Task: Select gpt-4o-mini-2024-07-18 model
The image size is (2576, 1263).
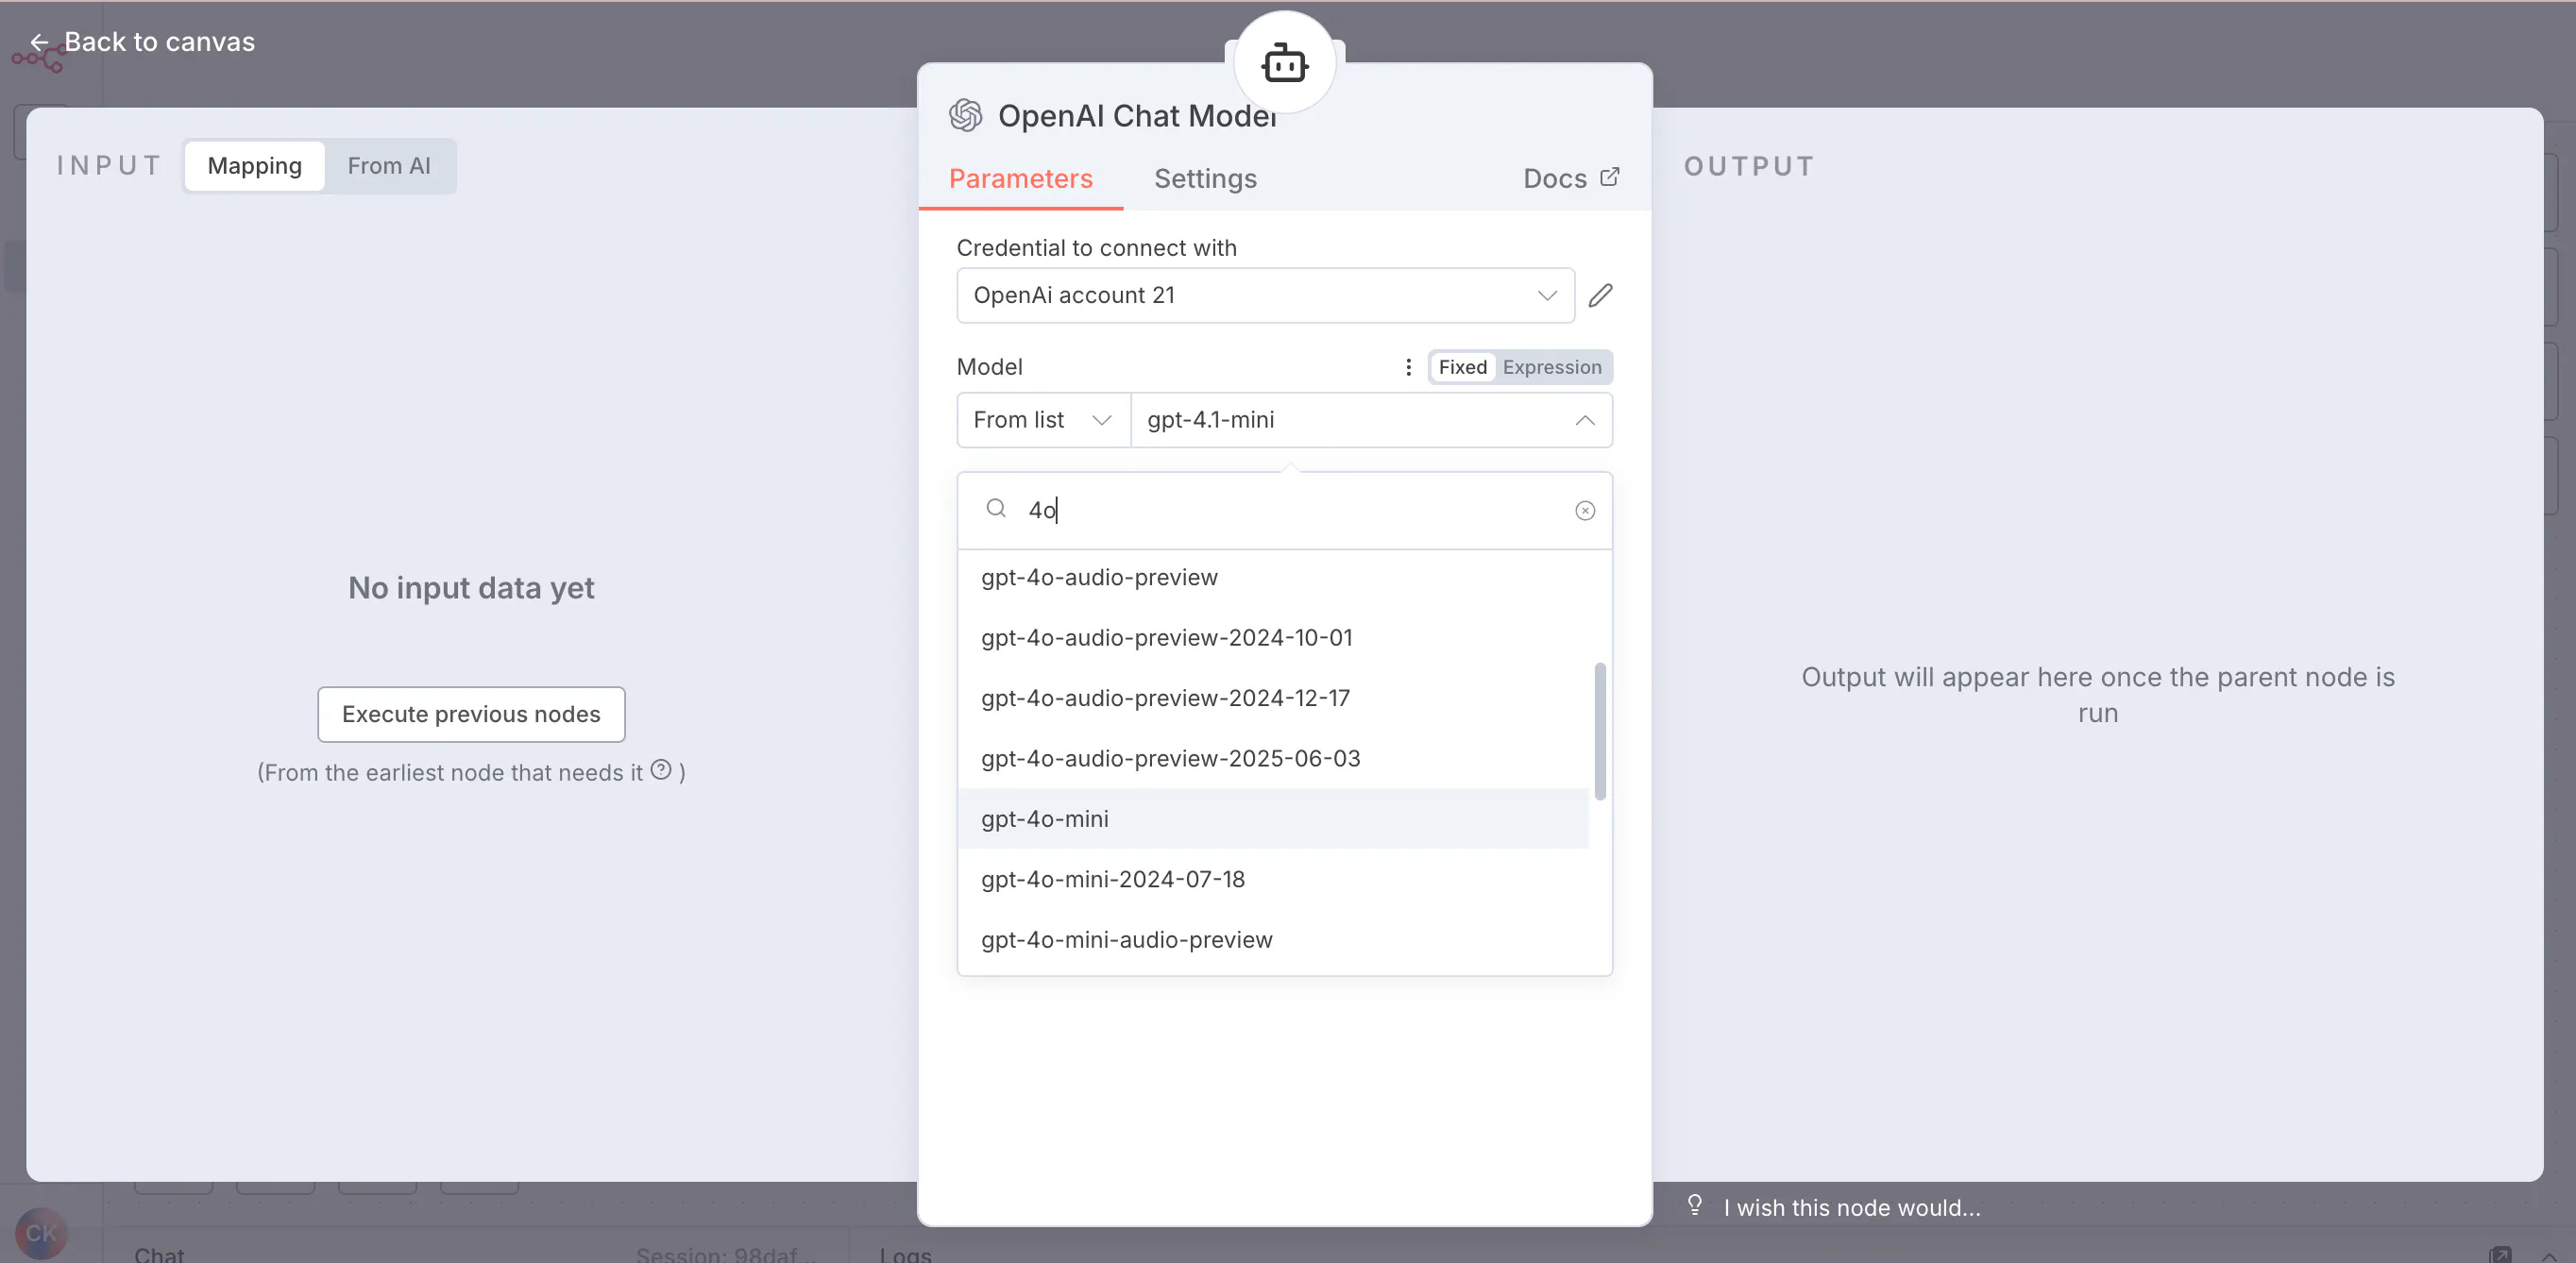Action: click(1273, 880)
